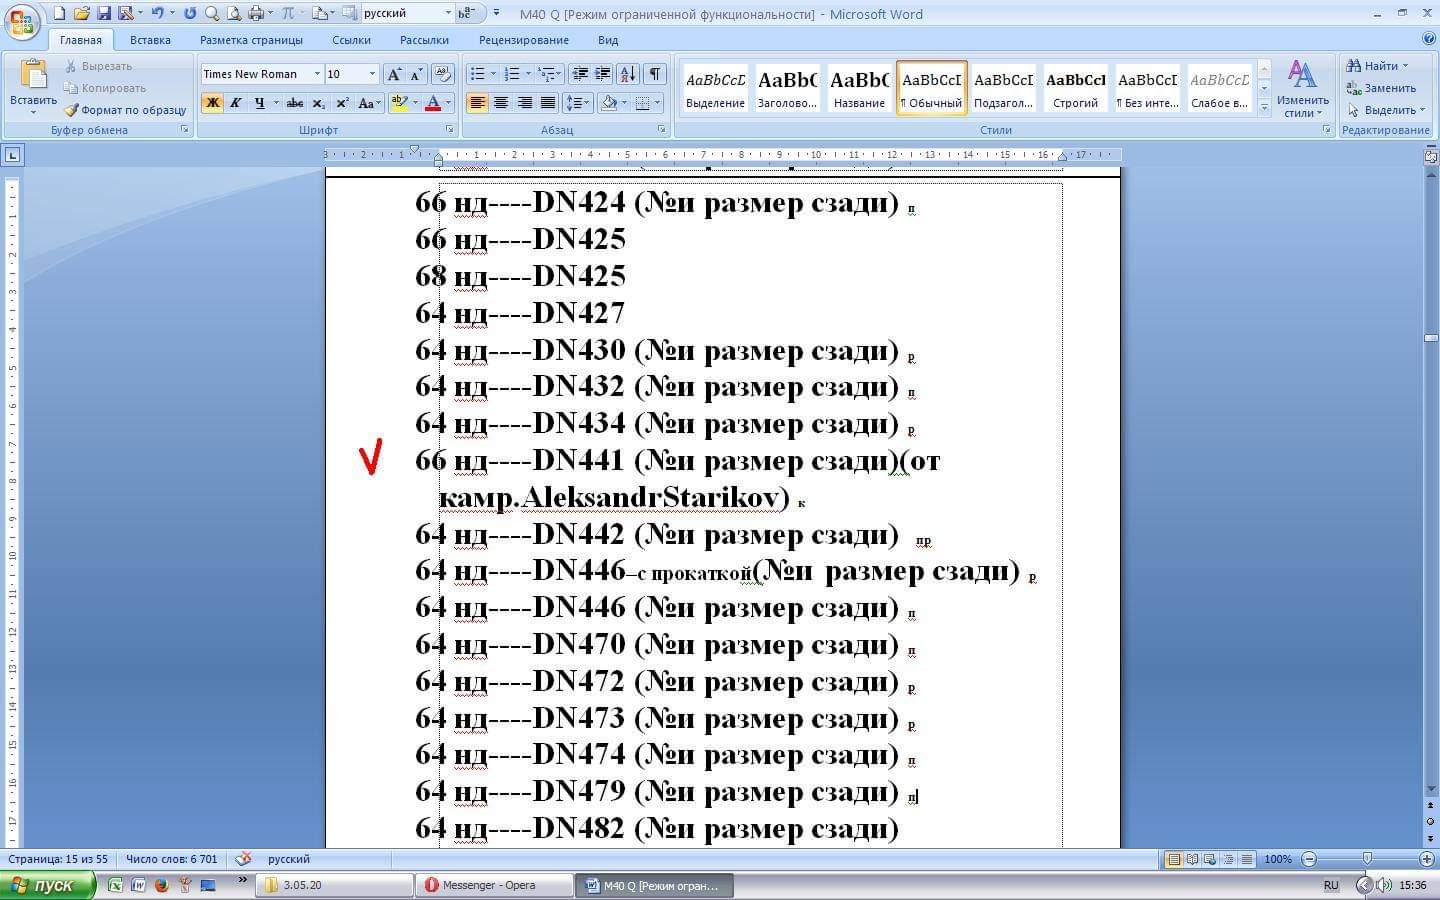Viewport: 1440px width, 900px height.
Task: Open the text highlight color button
Action: (x=399, y=103)
